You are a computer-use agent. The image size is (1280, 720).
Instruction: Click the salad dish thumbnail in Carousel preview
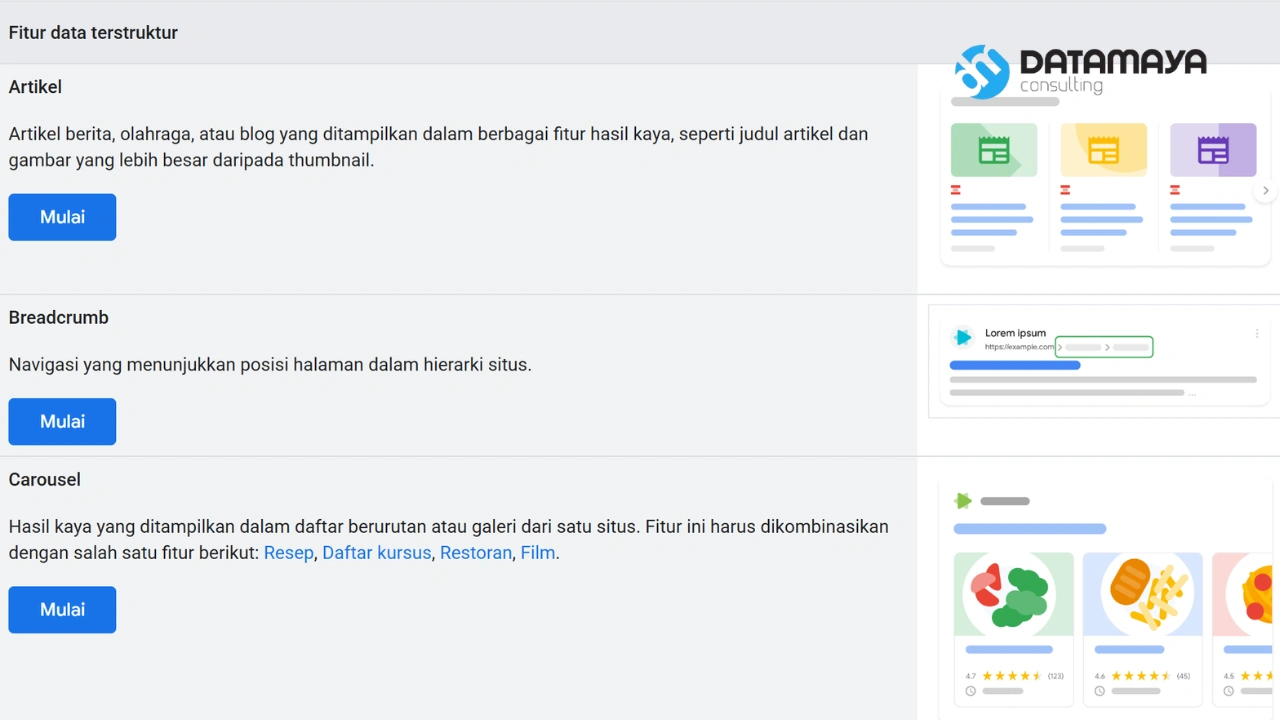click(x=1013, y=594)
